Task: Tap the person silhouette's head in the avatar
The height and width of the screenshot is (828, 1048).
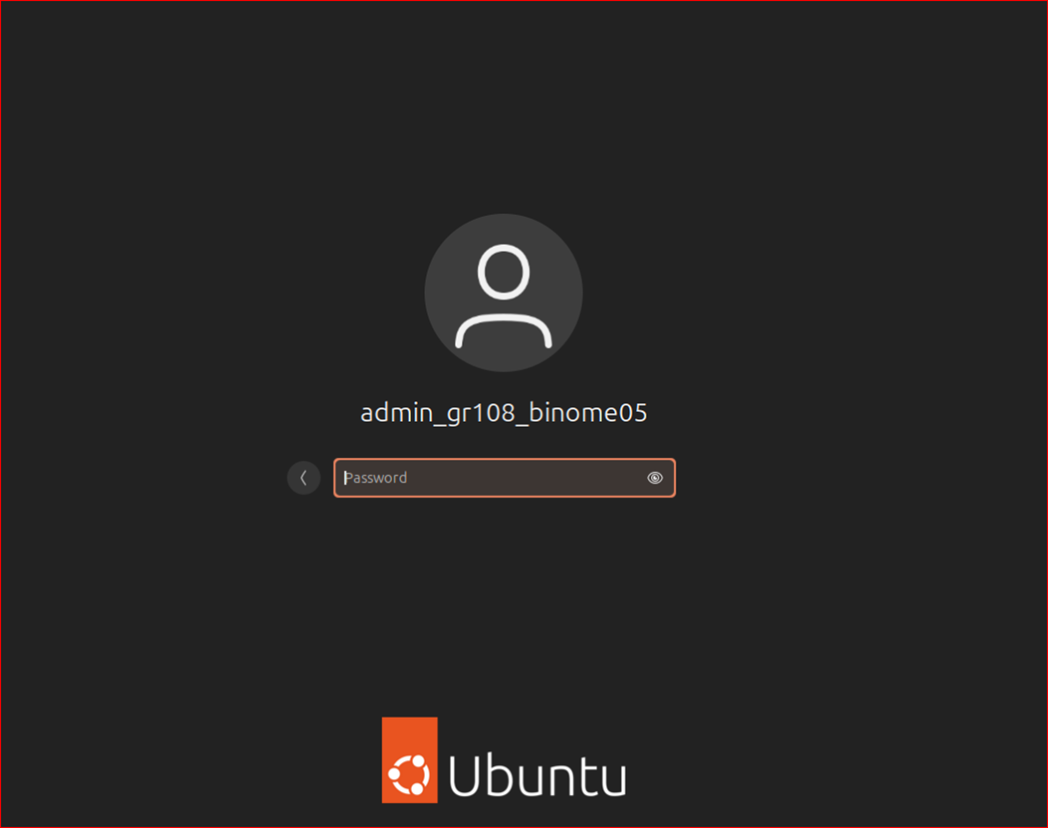Action: tap(503, 272)
